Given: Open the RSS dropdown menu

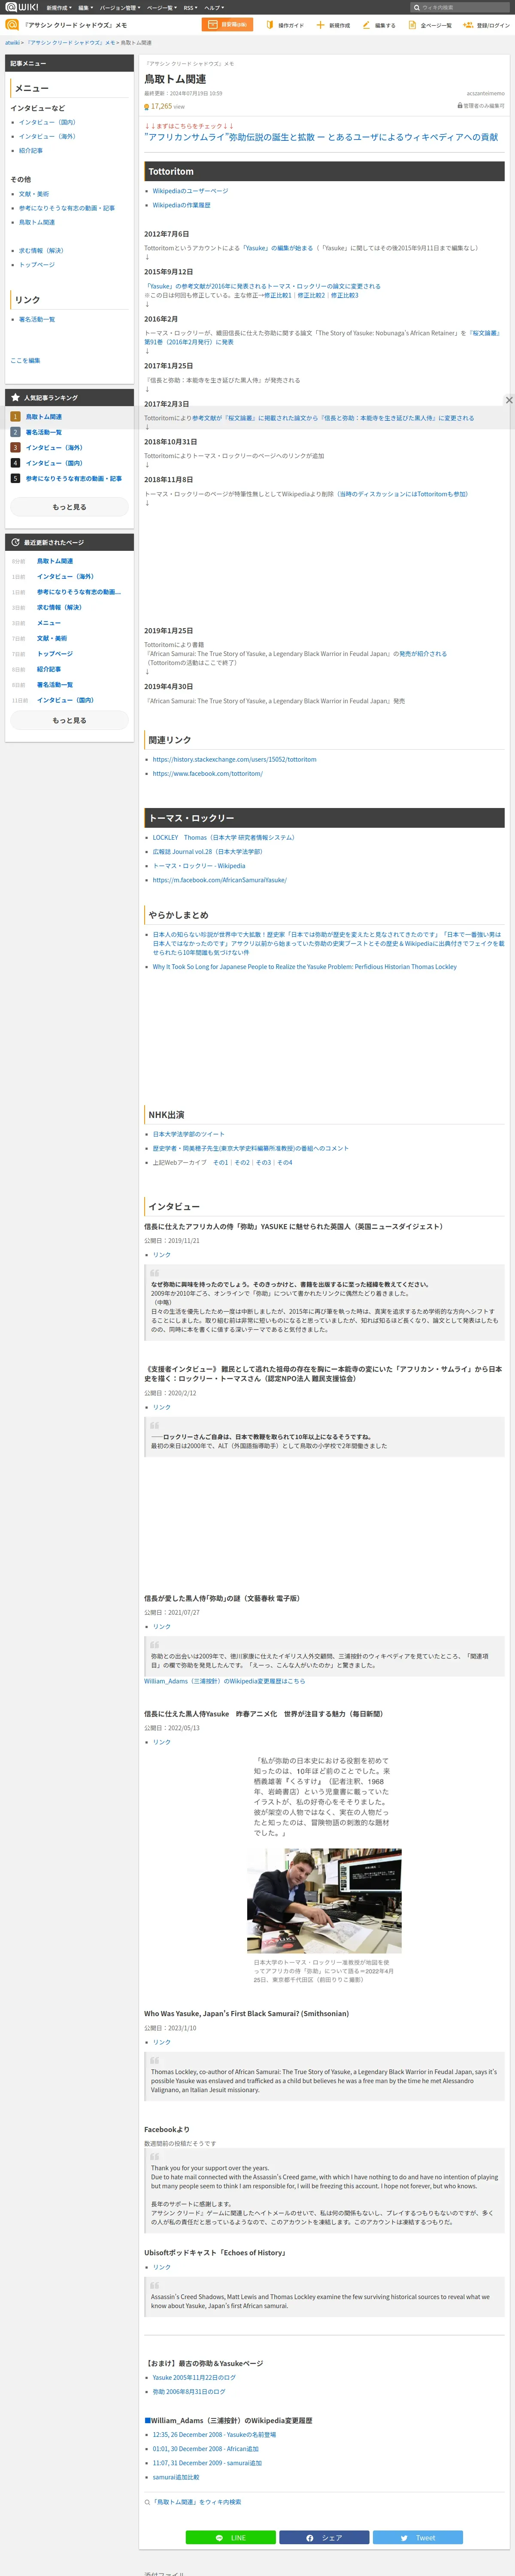Looking at the screenshot, I should pos(190,8).
